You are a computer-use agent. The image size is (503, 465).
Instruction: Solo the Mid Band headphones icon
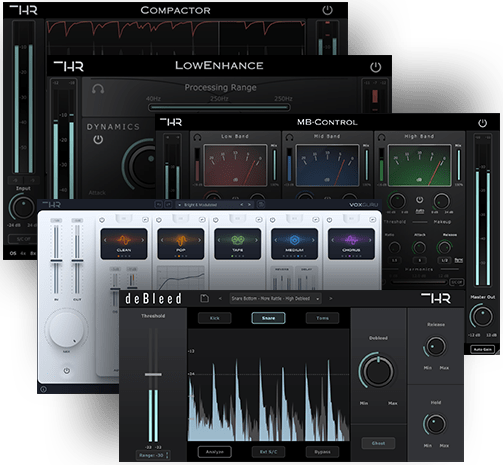[x=290, y=137]
